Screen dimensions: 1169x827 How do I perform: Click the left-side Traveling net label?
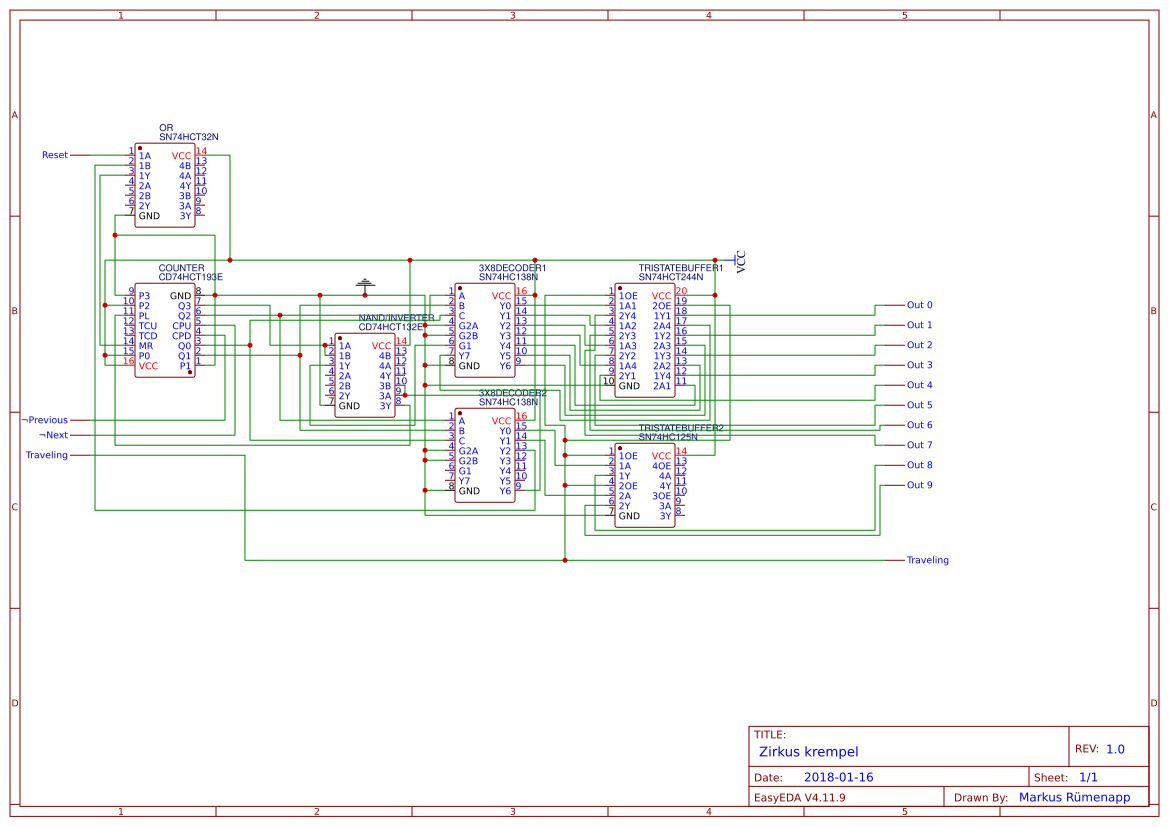pyautogui.click(x=45, y=455)
